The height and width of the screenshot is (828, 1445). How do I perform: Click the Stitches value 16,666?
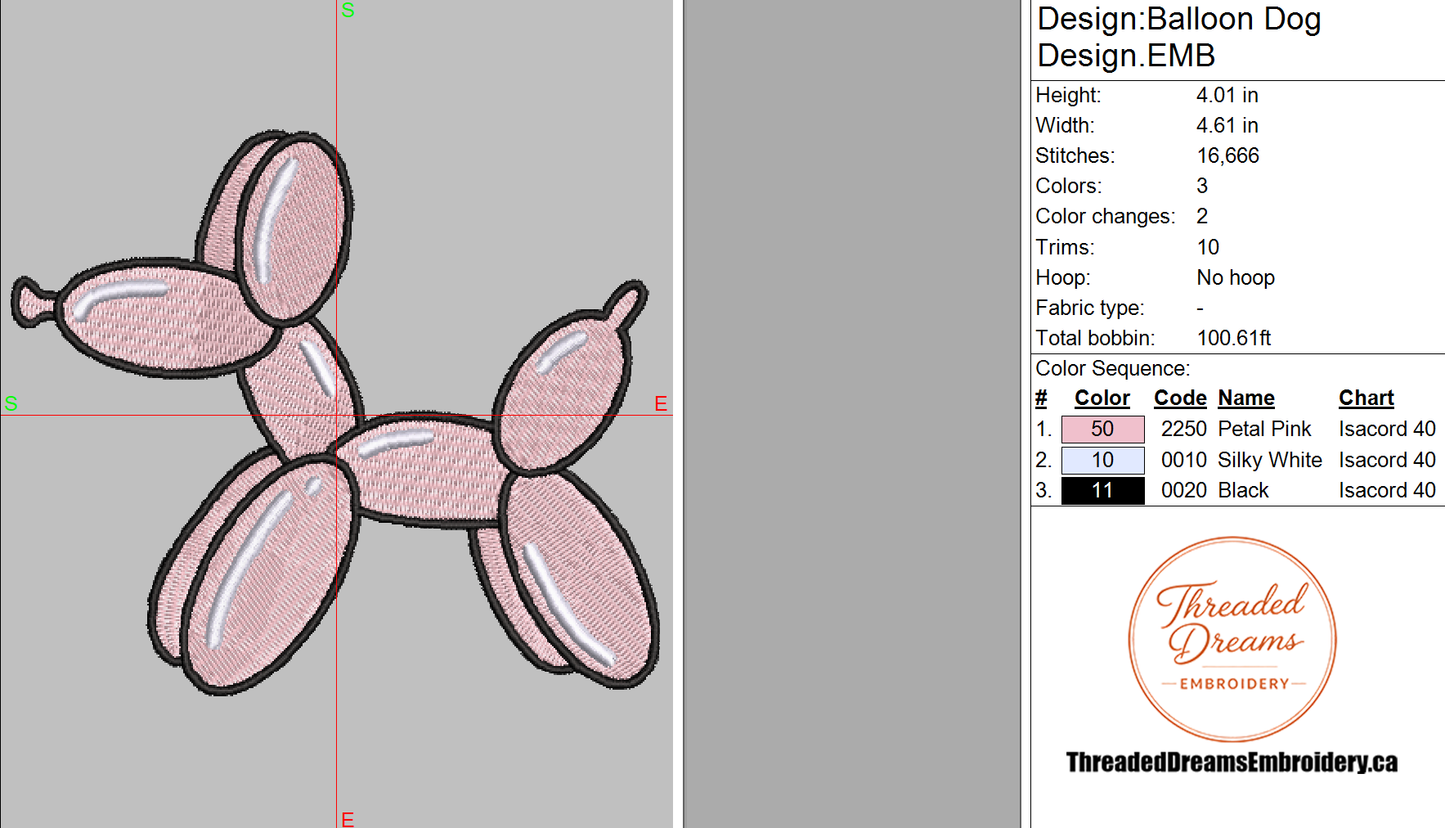[1228, 156]
